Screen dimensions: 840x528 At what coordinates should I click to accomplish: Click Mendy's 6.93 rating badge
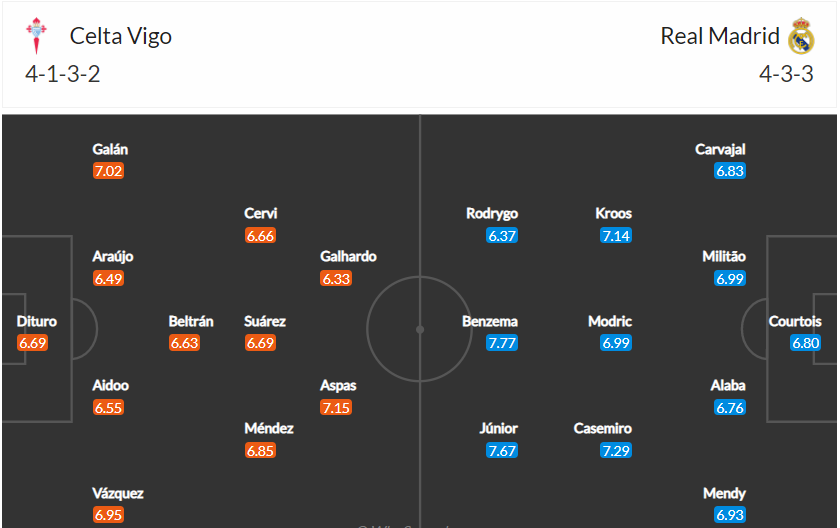click(x=730, y=515)
